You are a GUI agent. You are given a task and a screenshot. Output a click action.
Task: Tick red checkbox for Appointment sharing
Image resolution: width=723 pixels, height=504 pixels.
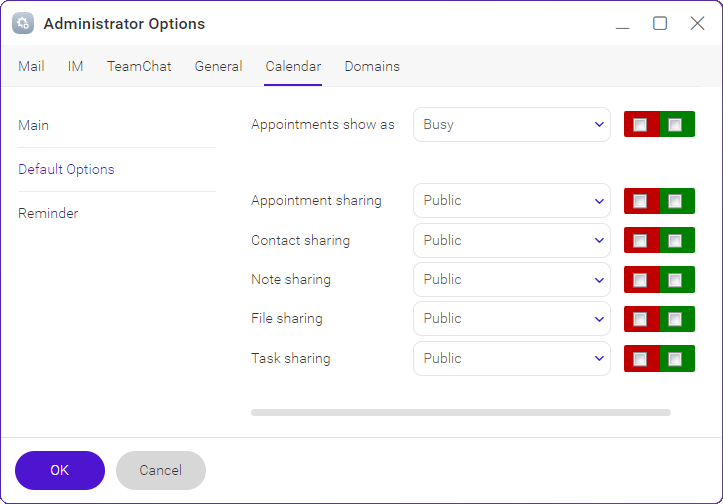(x=640, y=201)
